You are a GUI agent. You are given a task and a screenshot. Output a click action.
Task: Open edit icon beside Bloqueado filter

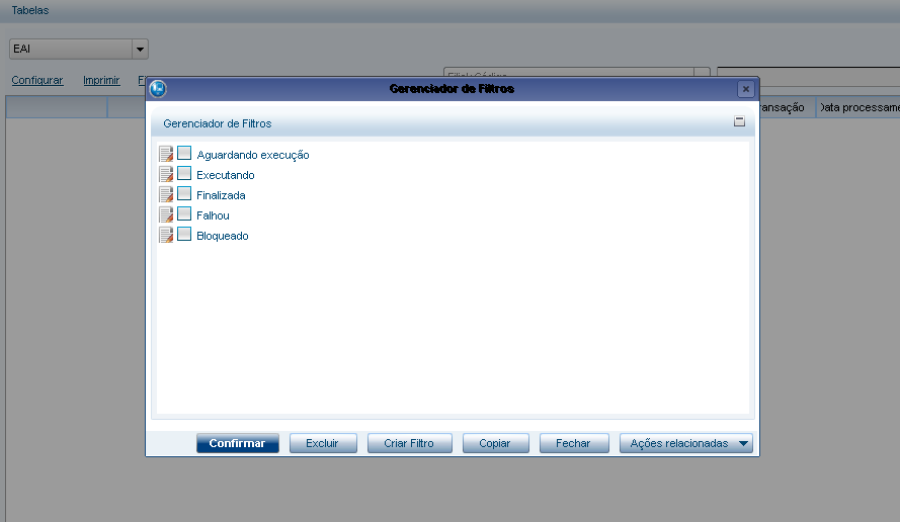[166, 235]
